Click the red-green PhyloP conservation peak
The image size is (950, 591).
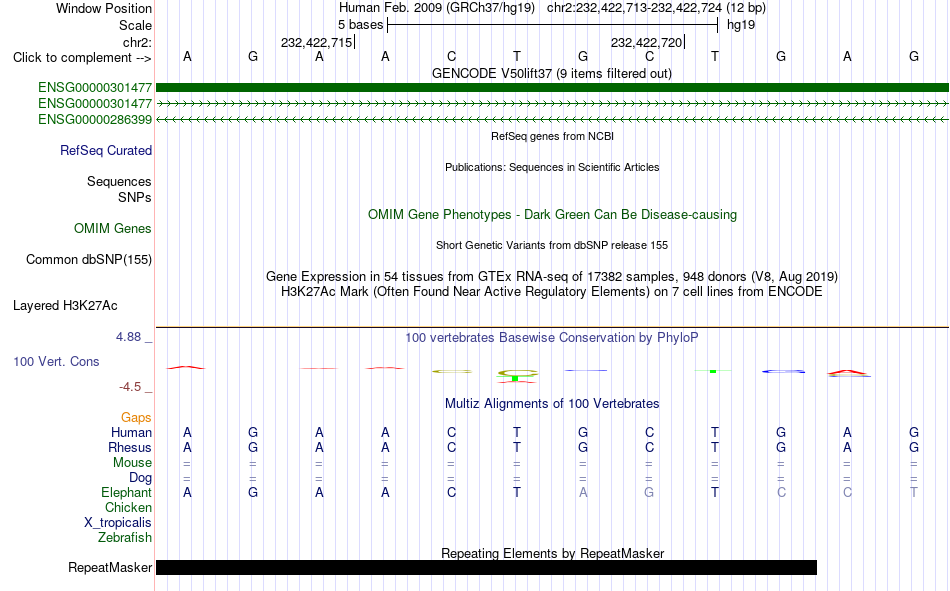point(517,376)
